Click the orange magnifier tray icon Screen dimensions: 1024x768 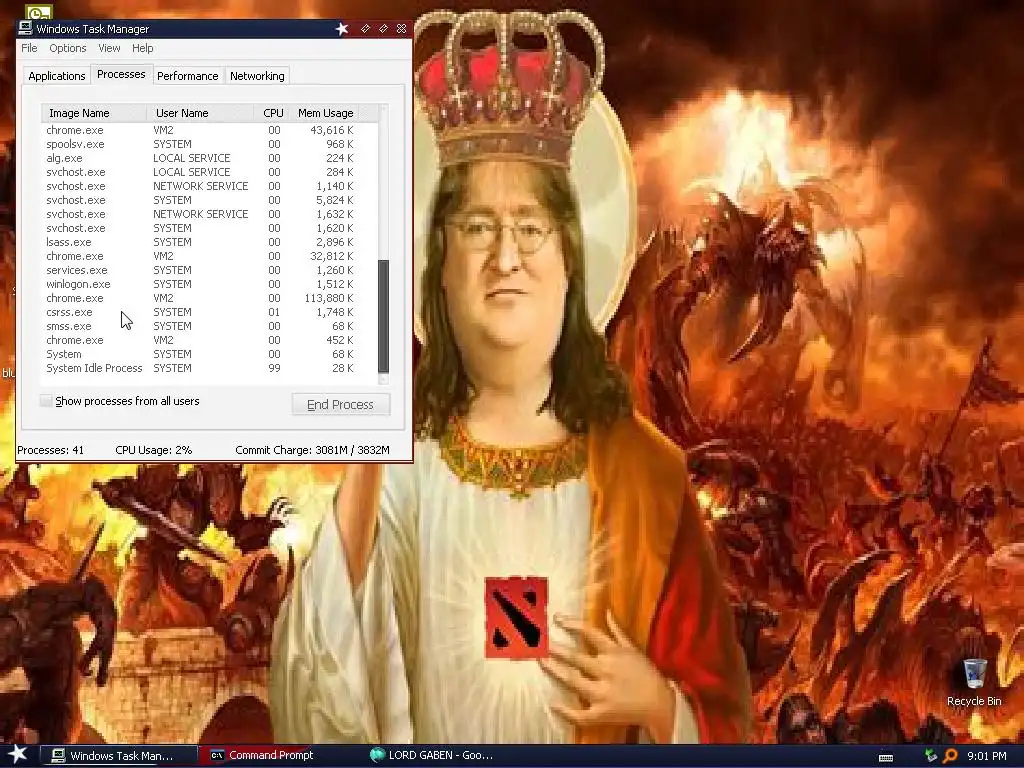pyautogui.click(x=950, y=756)
